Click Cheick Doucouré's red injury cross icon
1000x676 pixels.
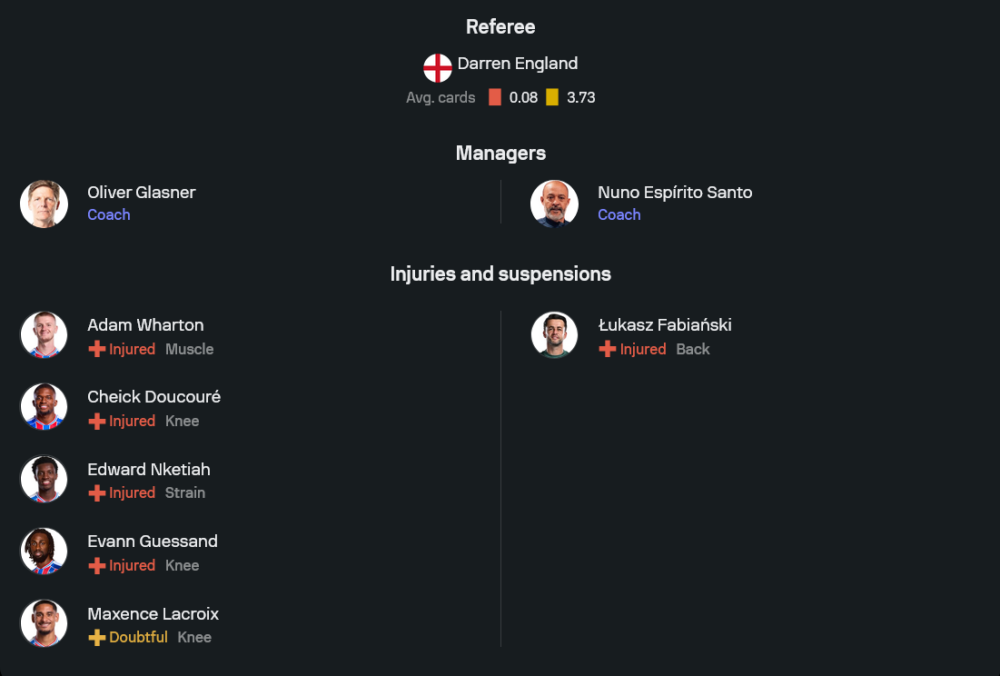97,421
